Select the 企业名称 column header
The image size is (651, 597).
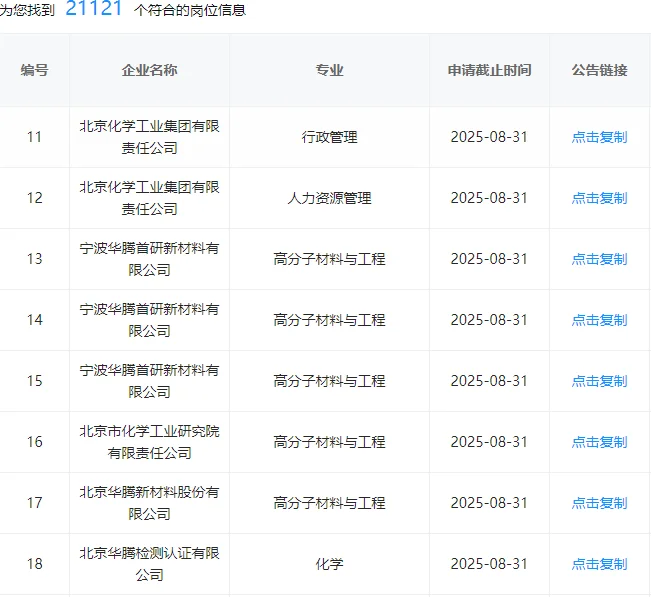(149, 70)
